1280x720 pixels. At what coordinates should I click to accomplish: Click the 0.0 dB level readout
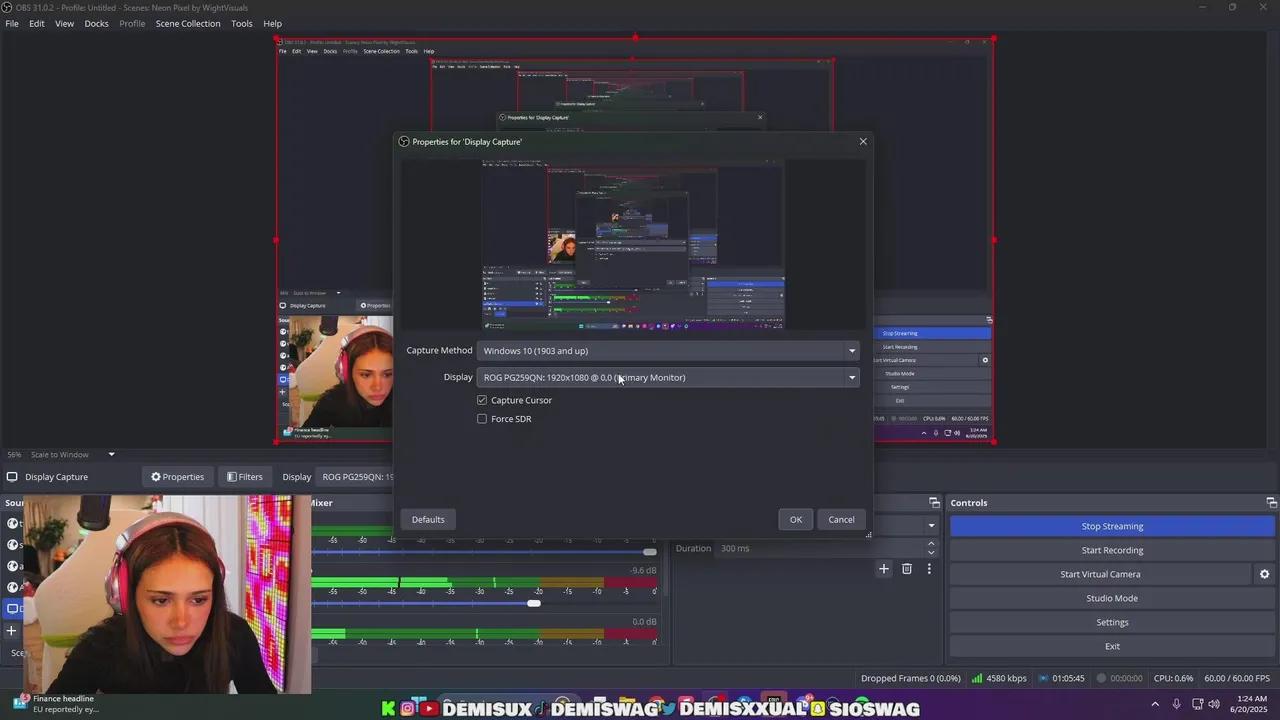[x=644, y=622]
